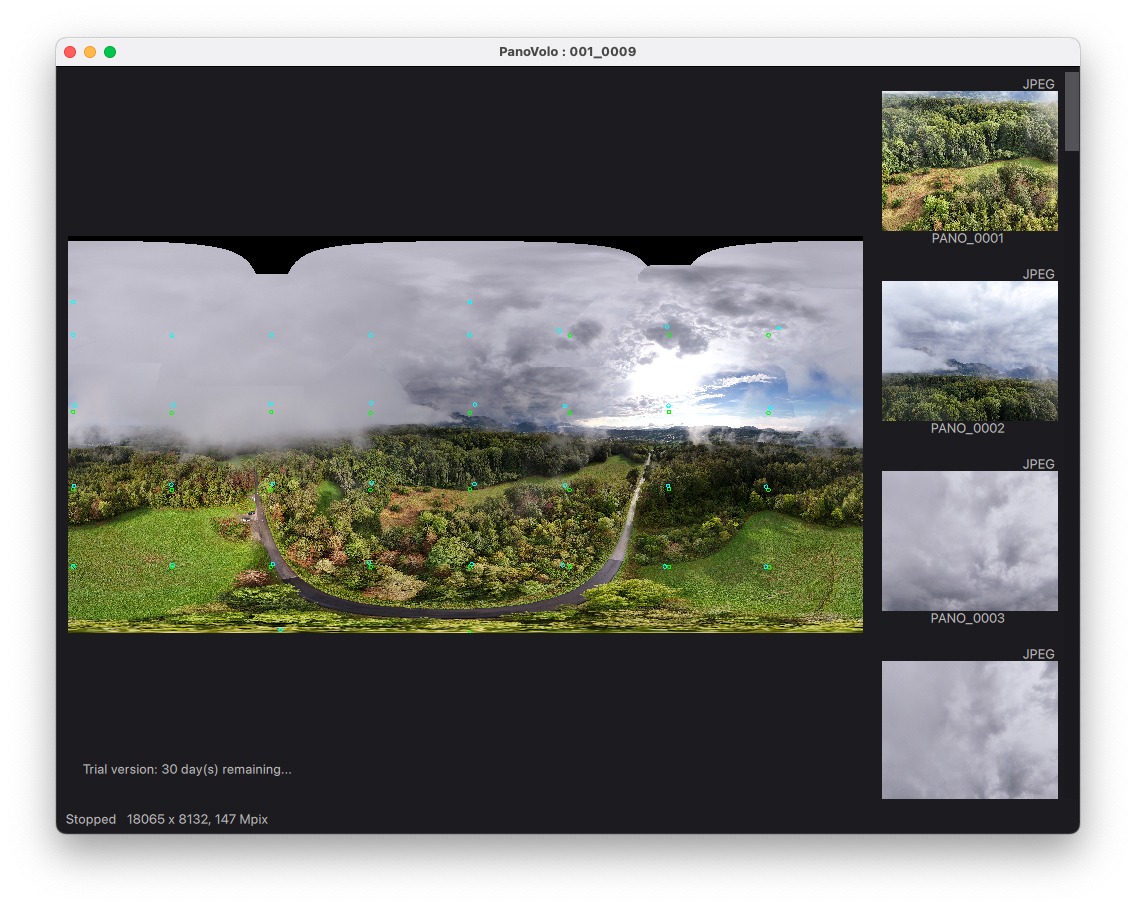Click the PANO_0001 file name label

tap(967, 238)
